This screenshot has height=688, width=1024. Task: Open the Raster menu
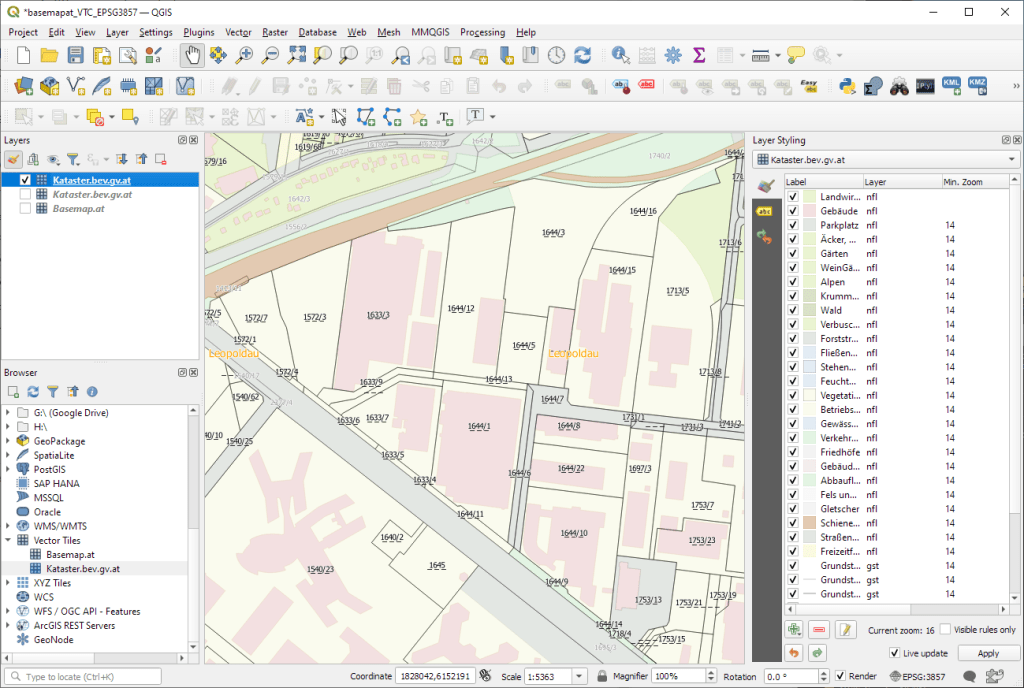[275, 32]
